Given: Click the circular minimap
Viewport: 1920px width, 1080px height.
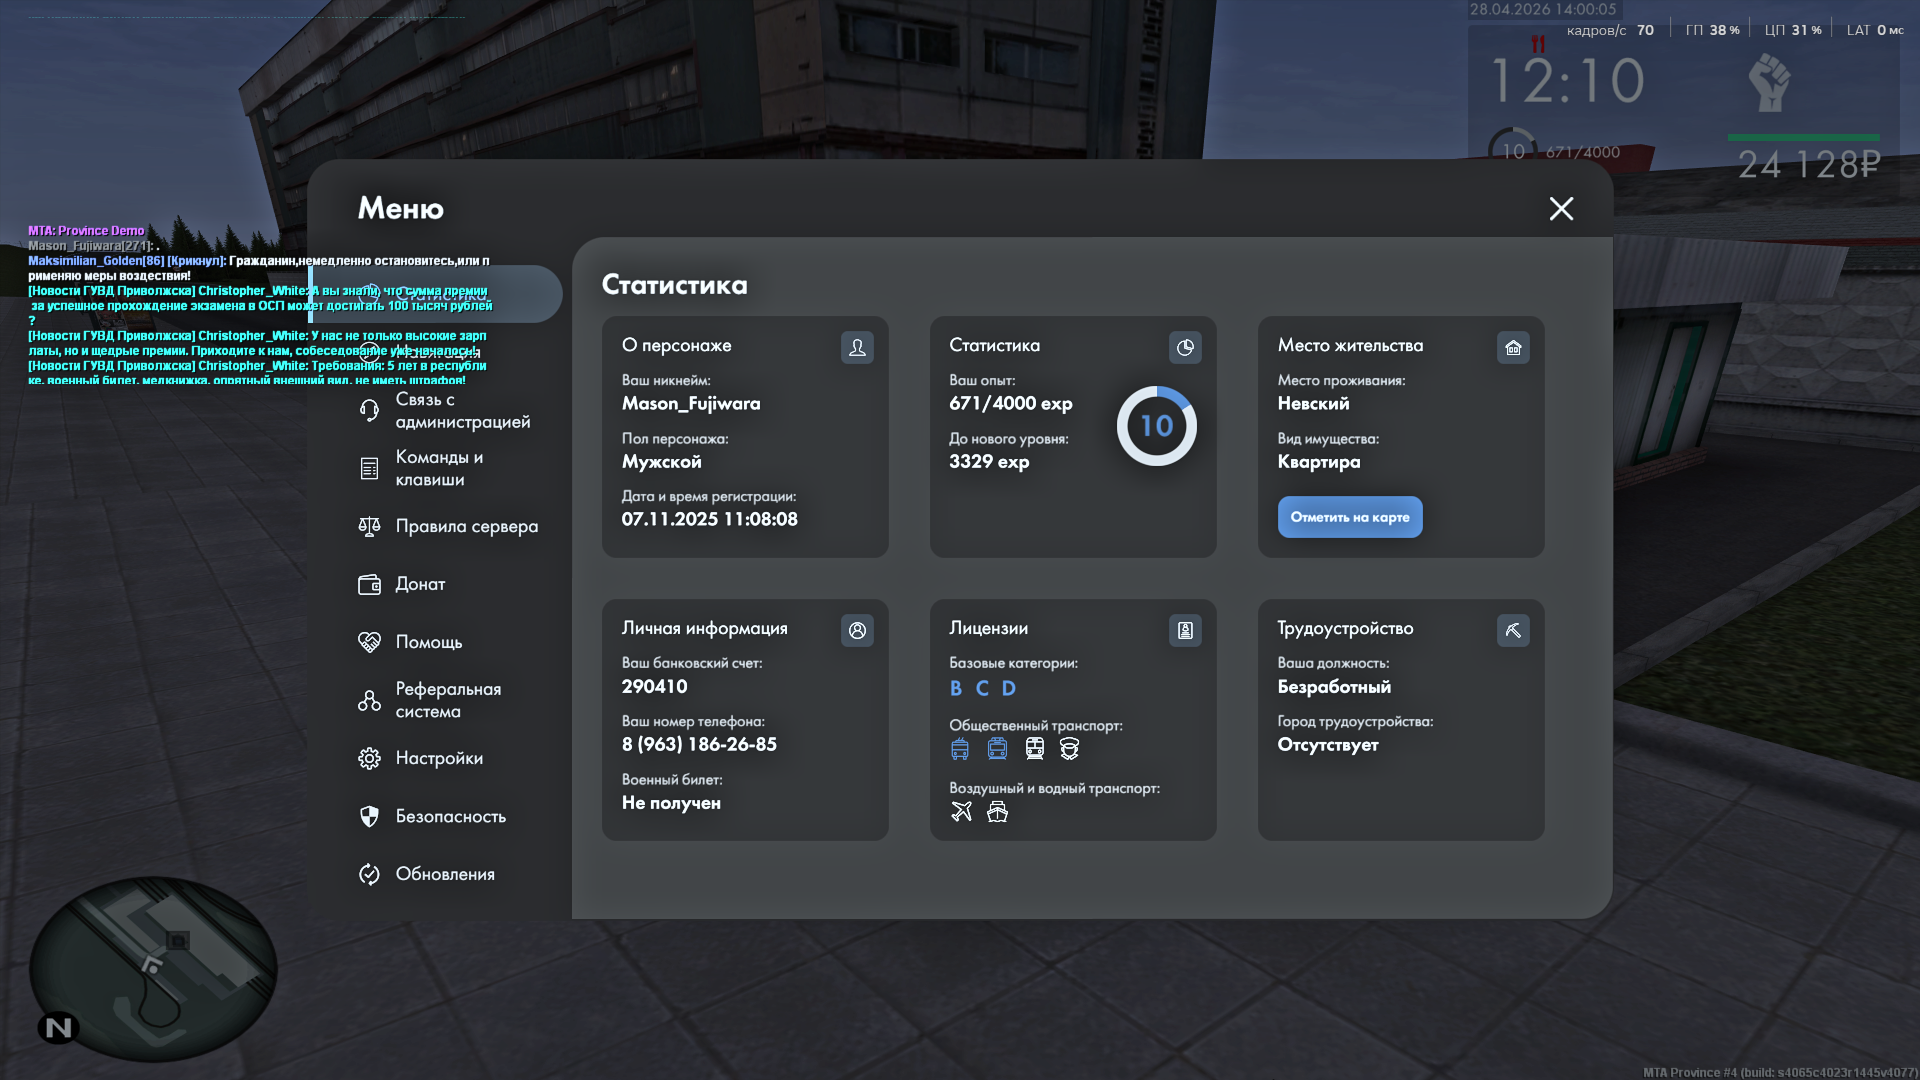Looking at the screenshot, I should tap(153, 969).
